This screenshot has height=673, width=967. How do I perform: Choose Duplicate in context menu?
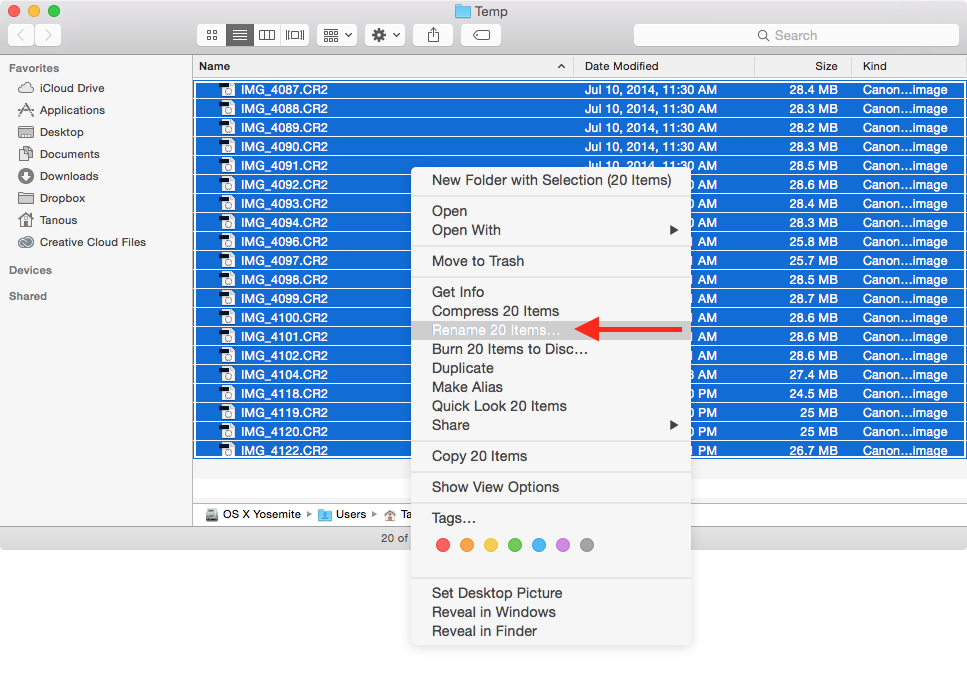tap(551, 368)
